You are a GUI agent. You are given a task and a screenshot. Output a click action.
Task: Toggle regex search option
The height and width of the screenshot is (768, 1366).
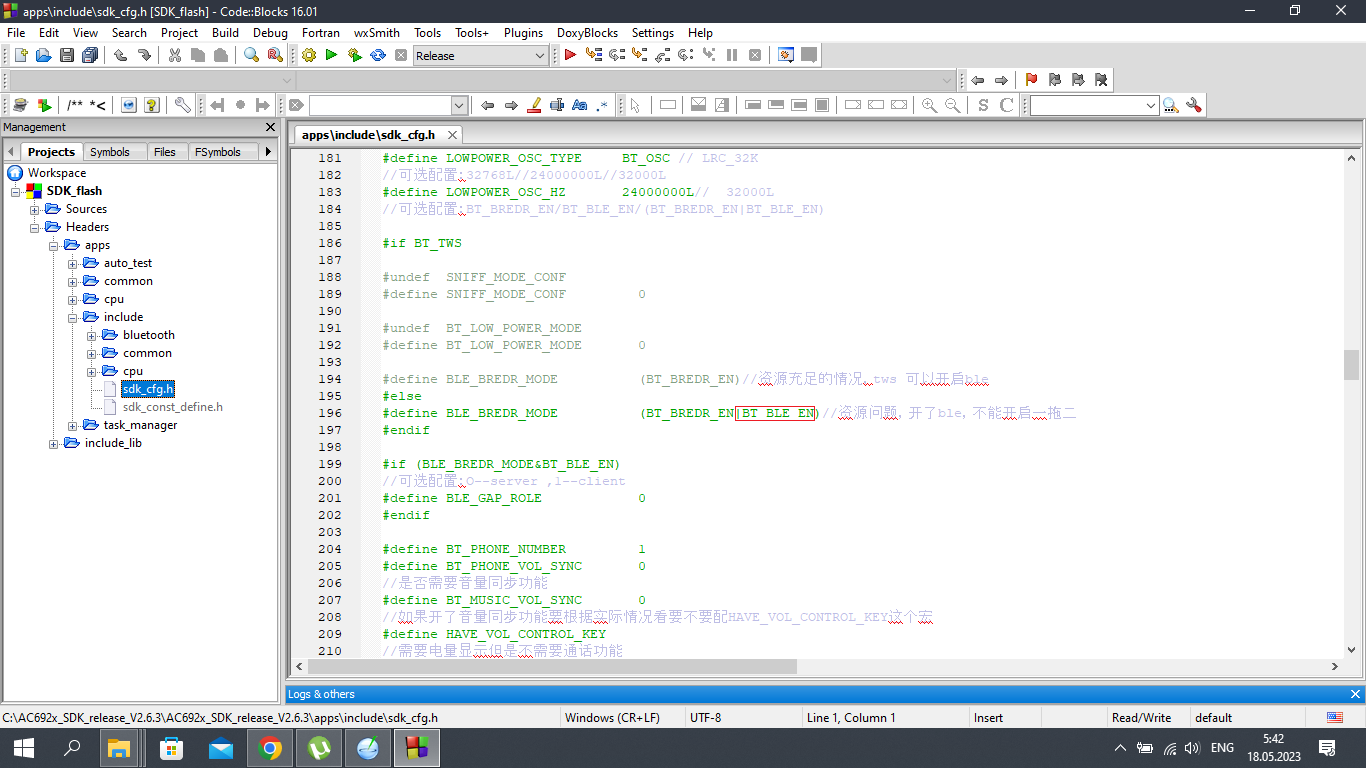pyautogui.click(x=602, y=105)
